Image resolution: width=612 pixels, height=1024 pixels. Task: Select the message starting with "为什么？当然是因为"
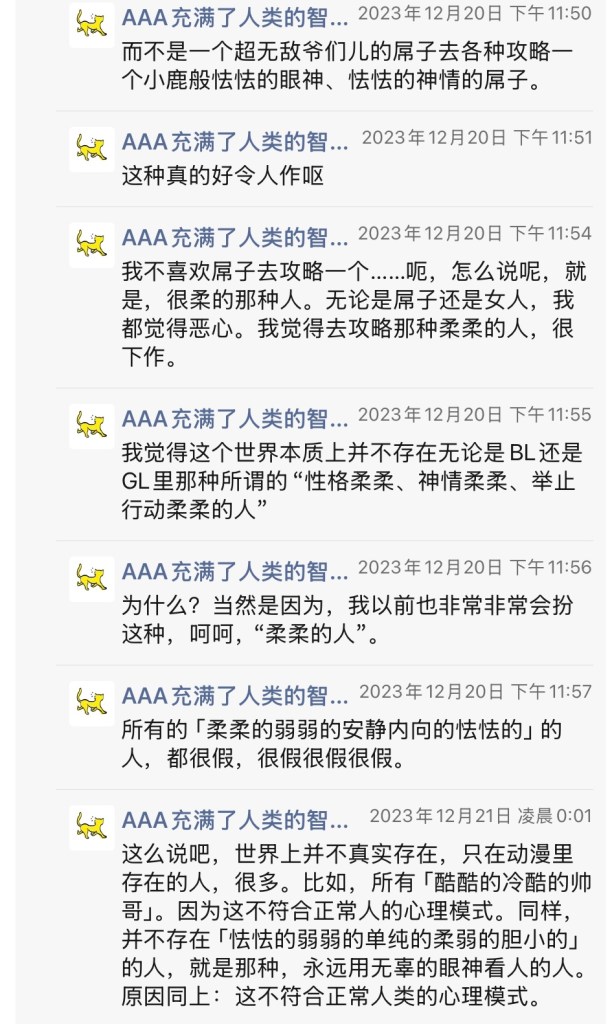350,618
